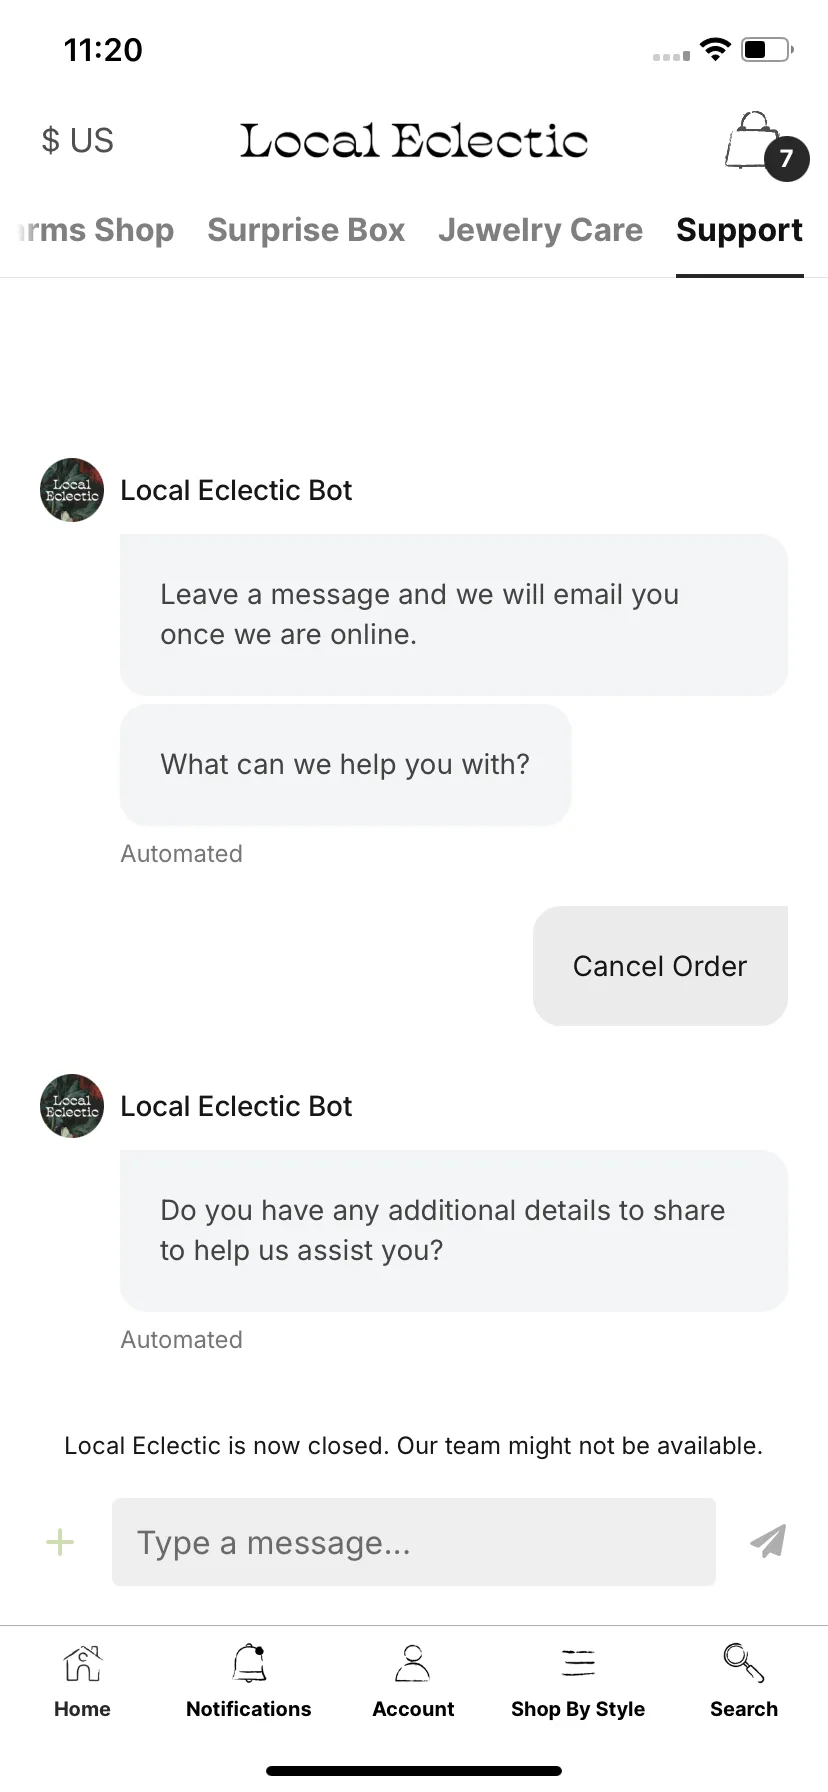Viewport: 828px width, 1792px height.
Task: Tap the Search magnifier icon
Action: coord(743,1663)
